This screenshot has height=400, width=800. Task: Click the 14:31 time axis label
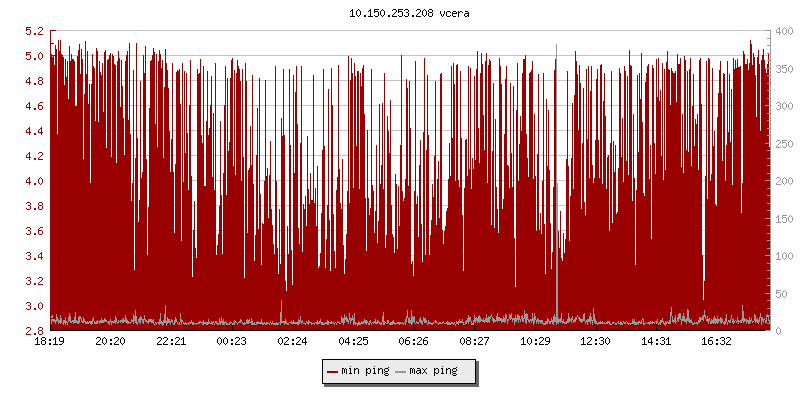pos(656,342)
